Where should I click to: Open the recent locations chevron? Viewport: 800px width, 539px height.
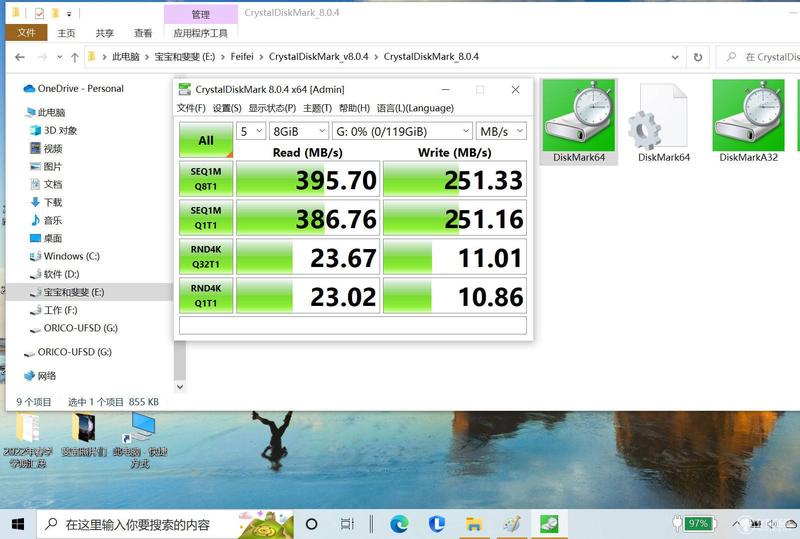(60, 57)
